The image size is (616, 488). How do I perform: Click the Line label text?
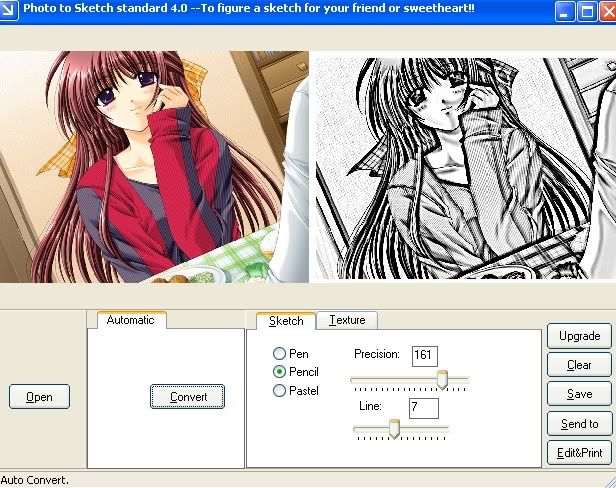point(370,405)
